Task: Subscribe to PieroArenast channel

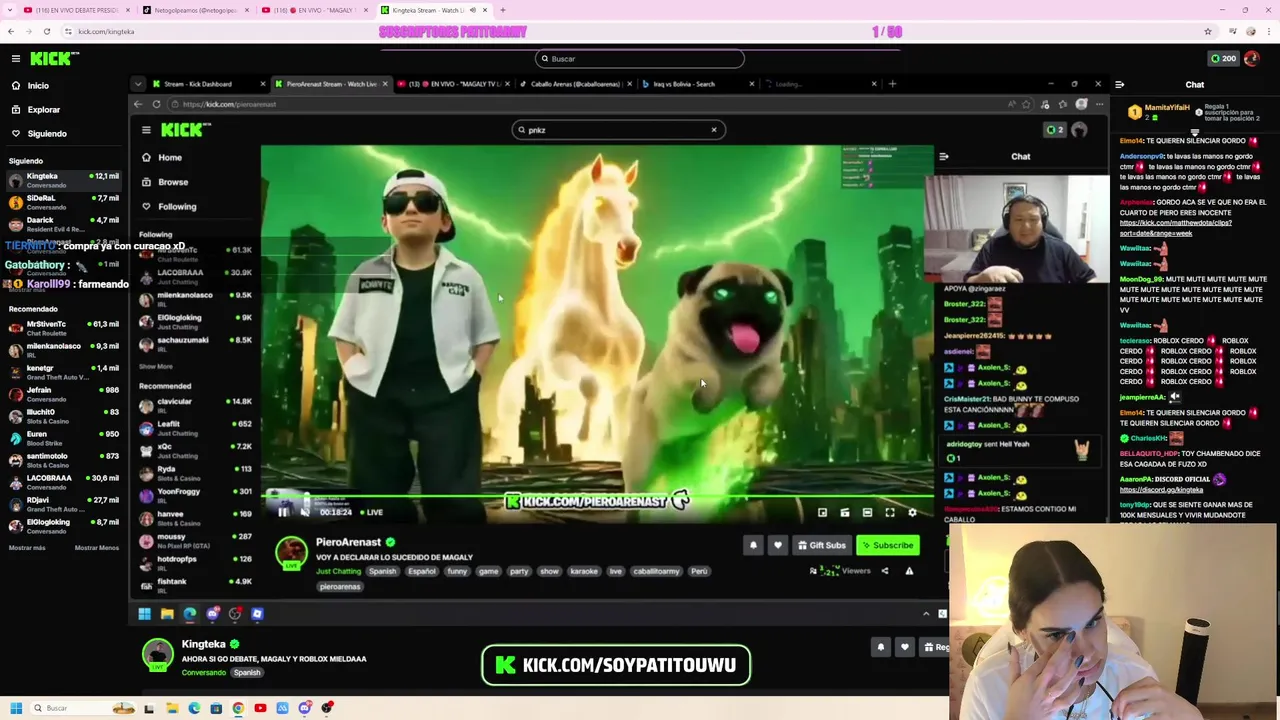Action: pyautogui.click(x=888, y=545)
